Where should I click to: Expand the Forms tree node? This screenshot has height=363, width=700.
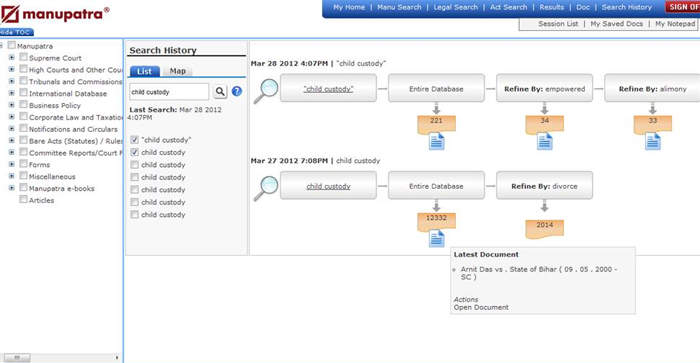(12, 164)
